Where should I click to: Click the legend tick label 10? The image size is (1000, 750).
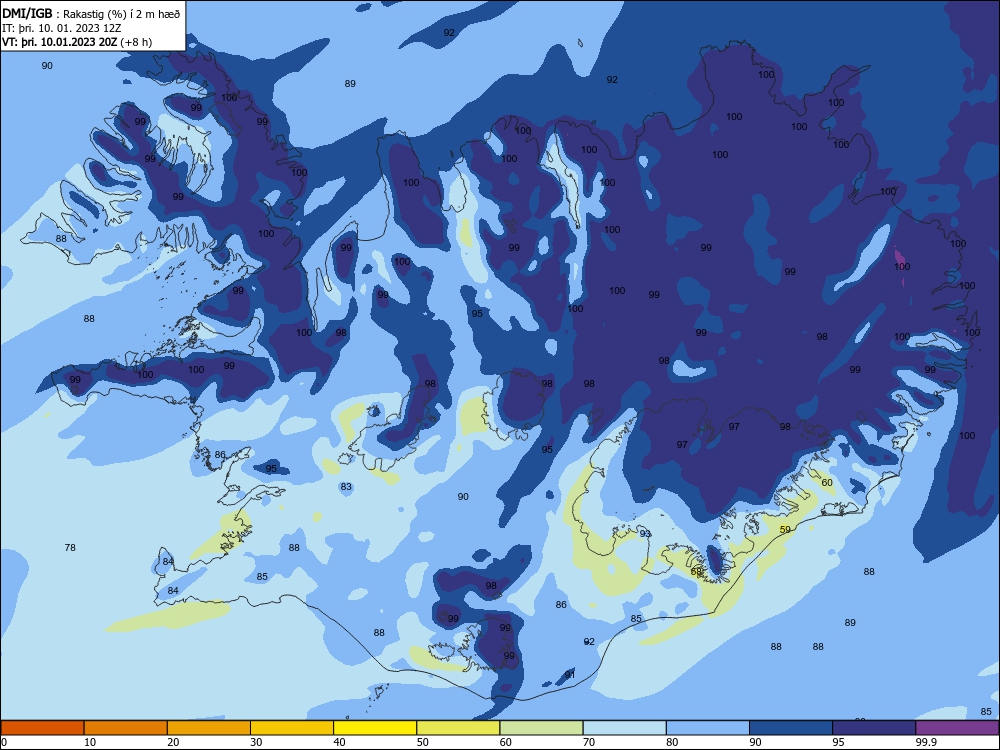90,742
